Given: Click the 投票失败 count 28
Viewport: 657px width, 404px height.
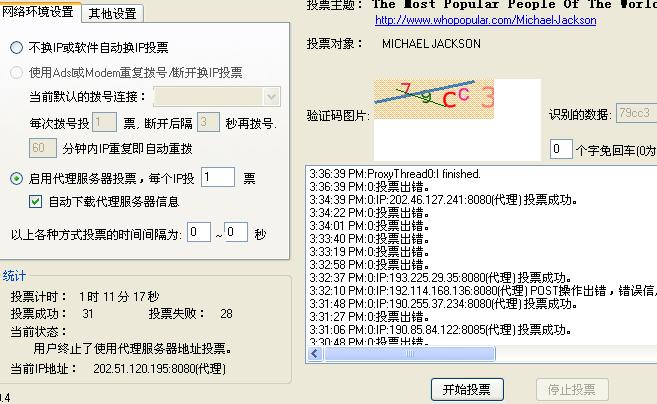Looking at the screenshot, I should (226, 313).
